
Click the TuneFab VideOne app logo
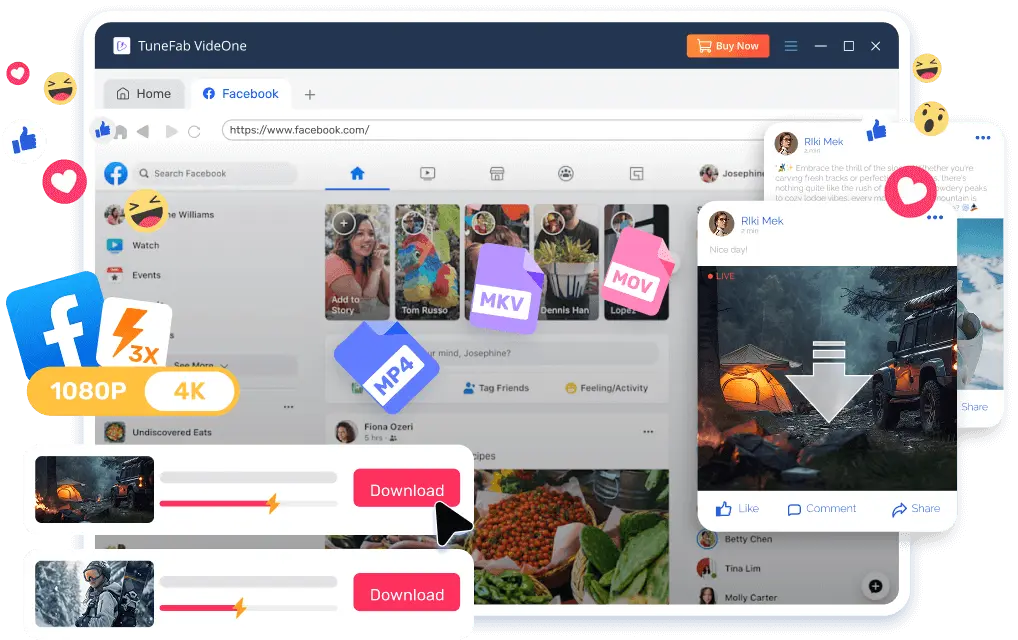pyautogui.click(x=121, y=45)
